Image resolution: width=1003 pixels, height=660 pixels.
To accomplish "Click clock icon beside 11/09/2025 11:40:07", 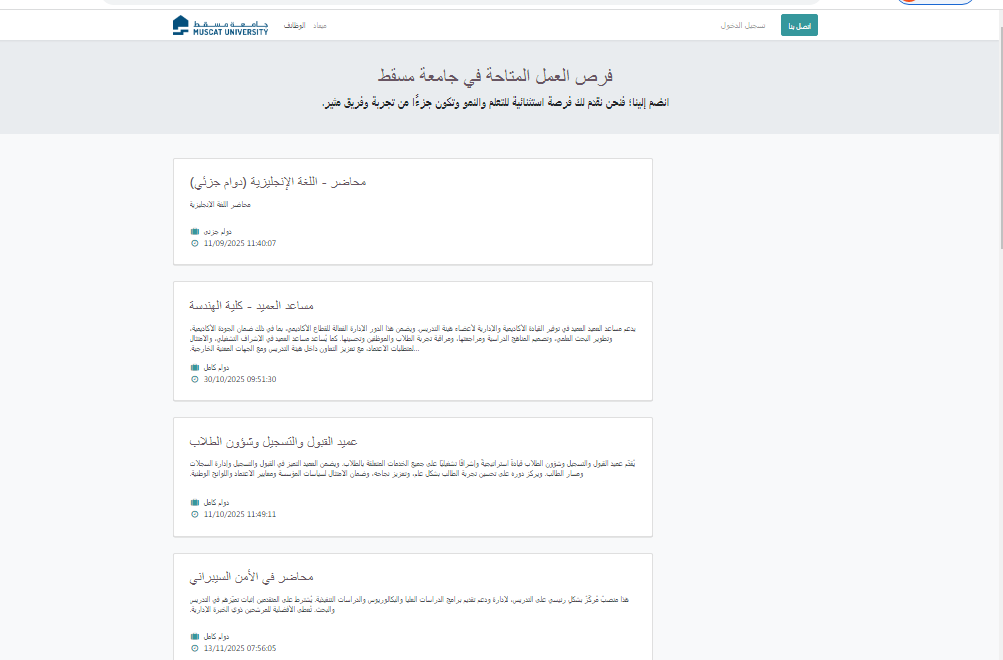I will [x=195, y=243].
